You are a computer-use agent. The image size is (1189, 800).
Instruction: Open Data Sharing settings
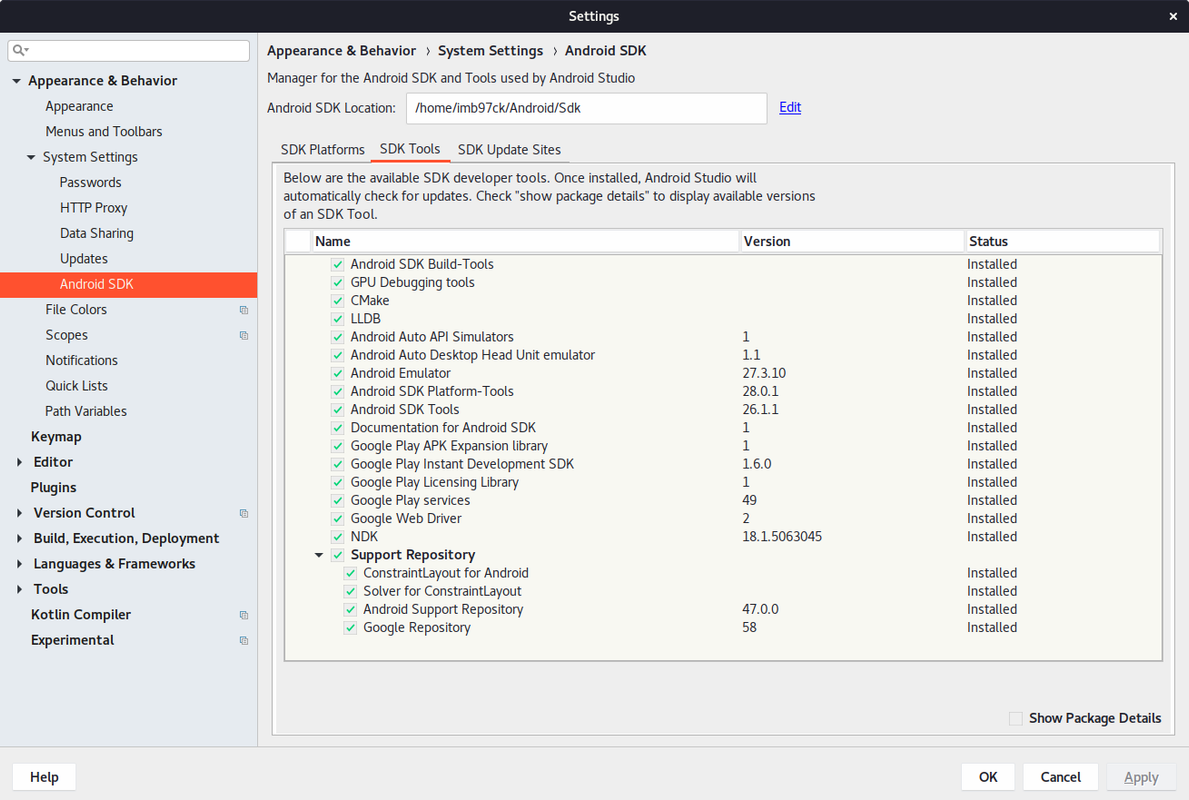click(96, 234)
